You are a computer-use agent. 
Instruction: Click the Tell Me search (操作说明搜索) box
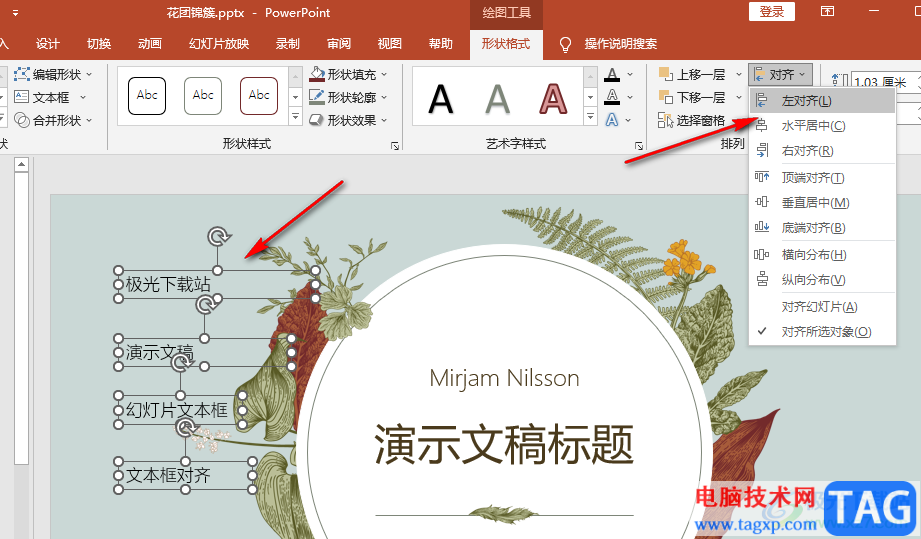coord(620,44)
